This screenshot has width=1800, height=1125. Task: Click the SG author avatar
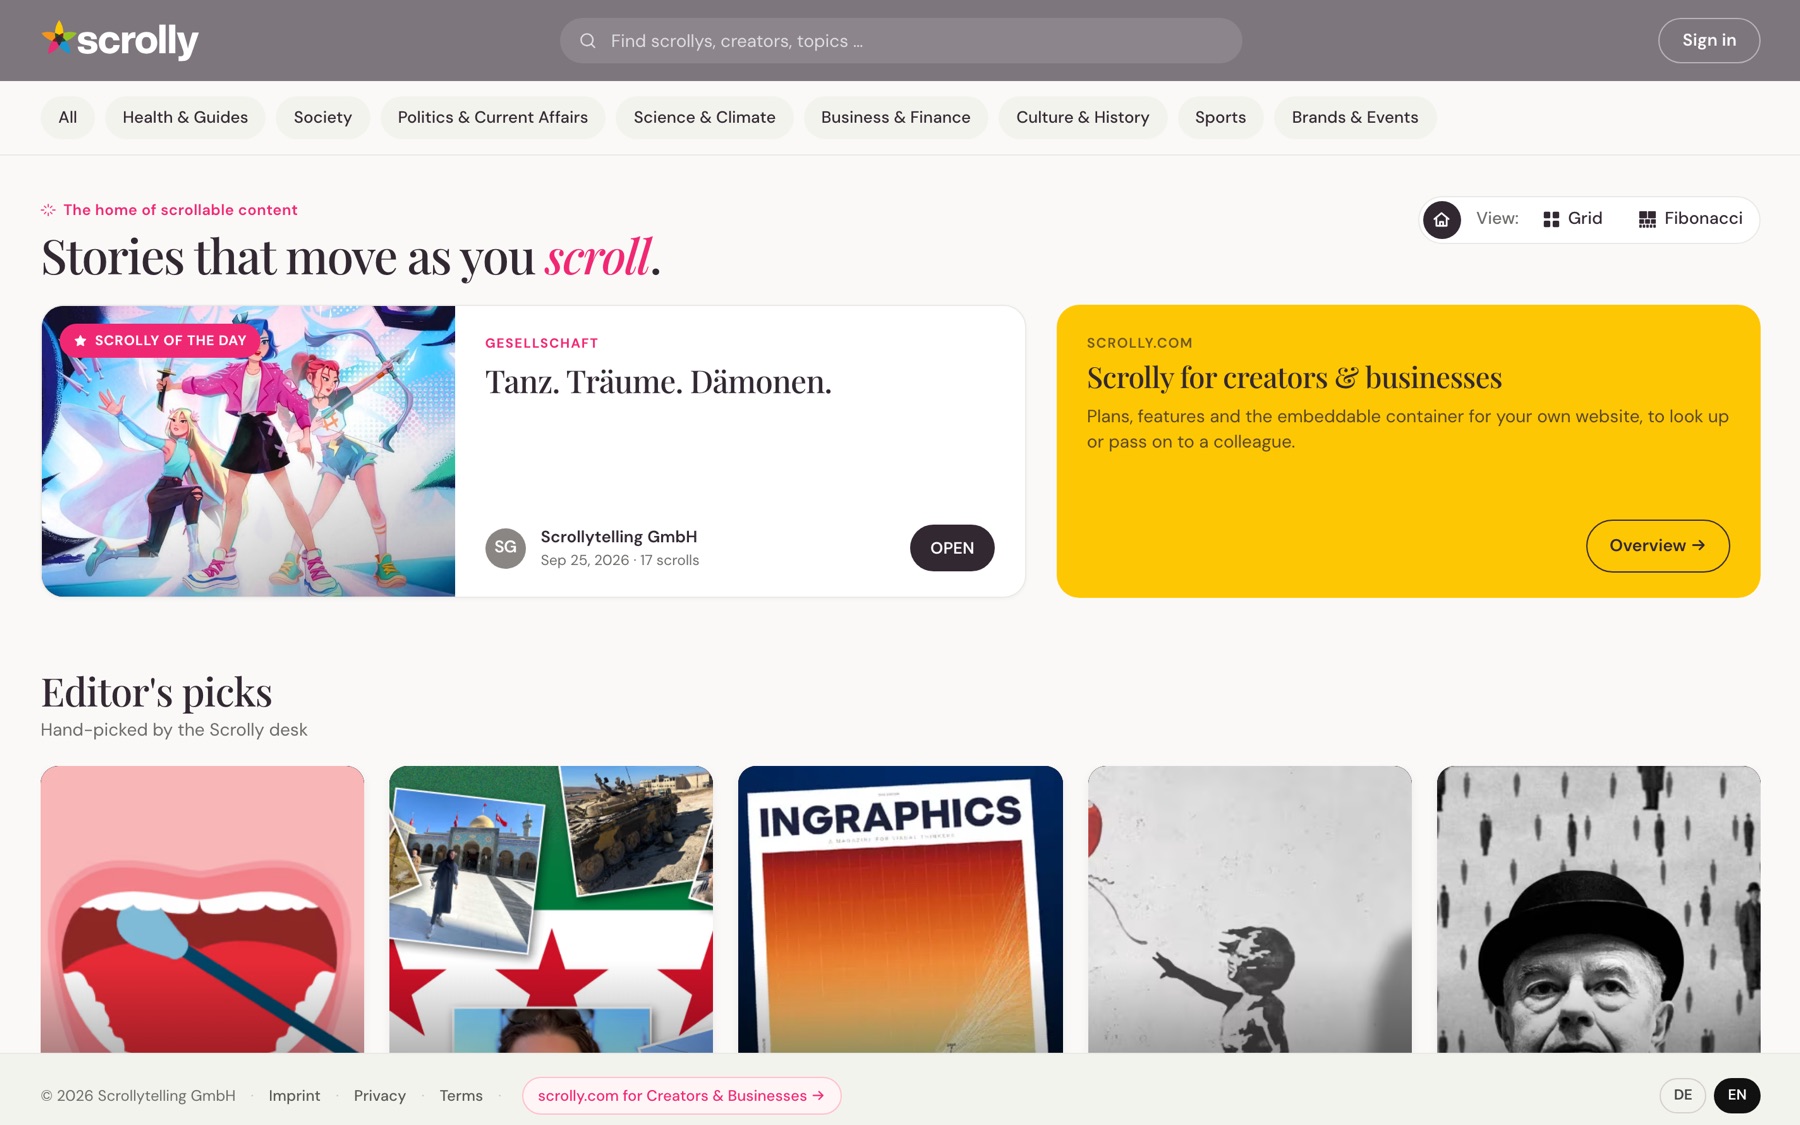coord(506,548)
